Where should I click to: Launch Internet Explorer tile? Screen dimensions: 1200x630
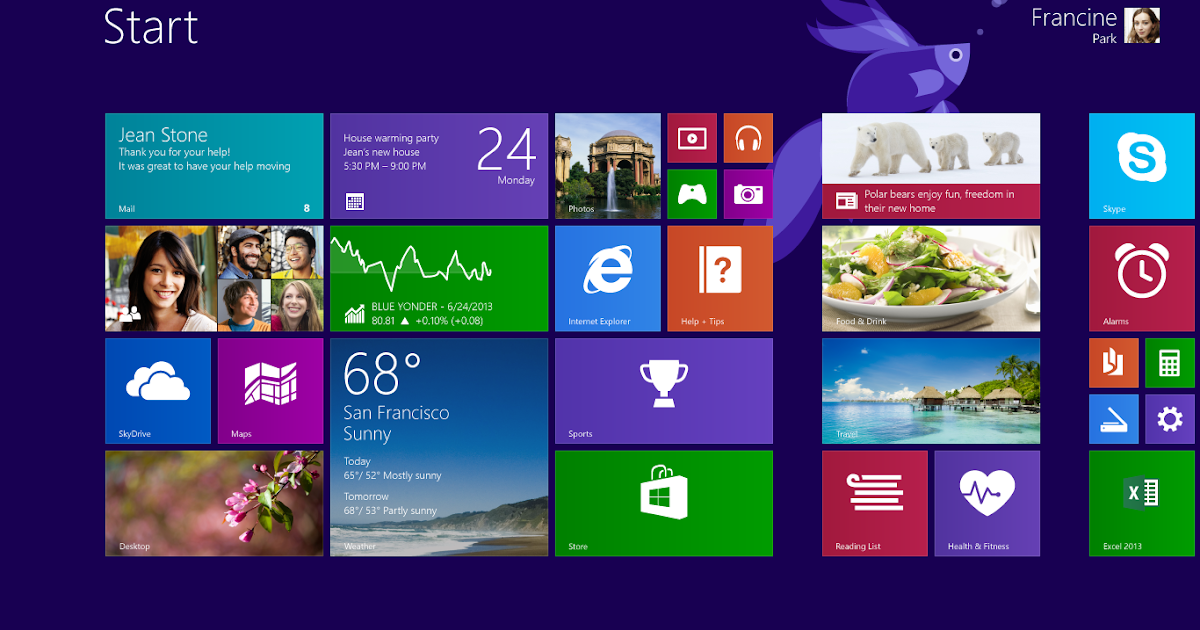point(608,278)
